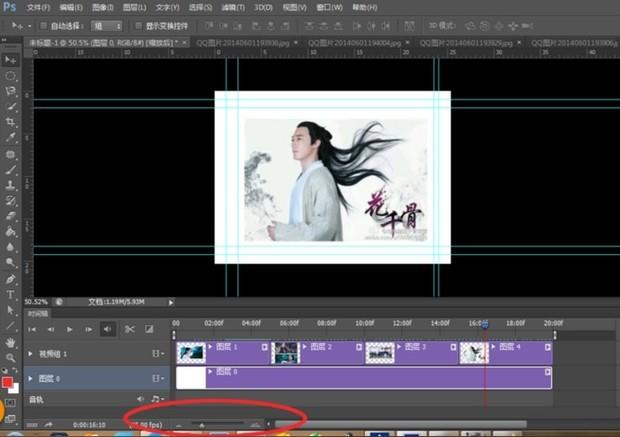The height and width of the screenshot is (437, 620).
Task: Click the zoom percentage field 50.52%
Action: click(x=36, y=302)
